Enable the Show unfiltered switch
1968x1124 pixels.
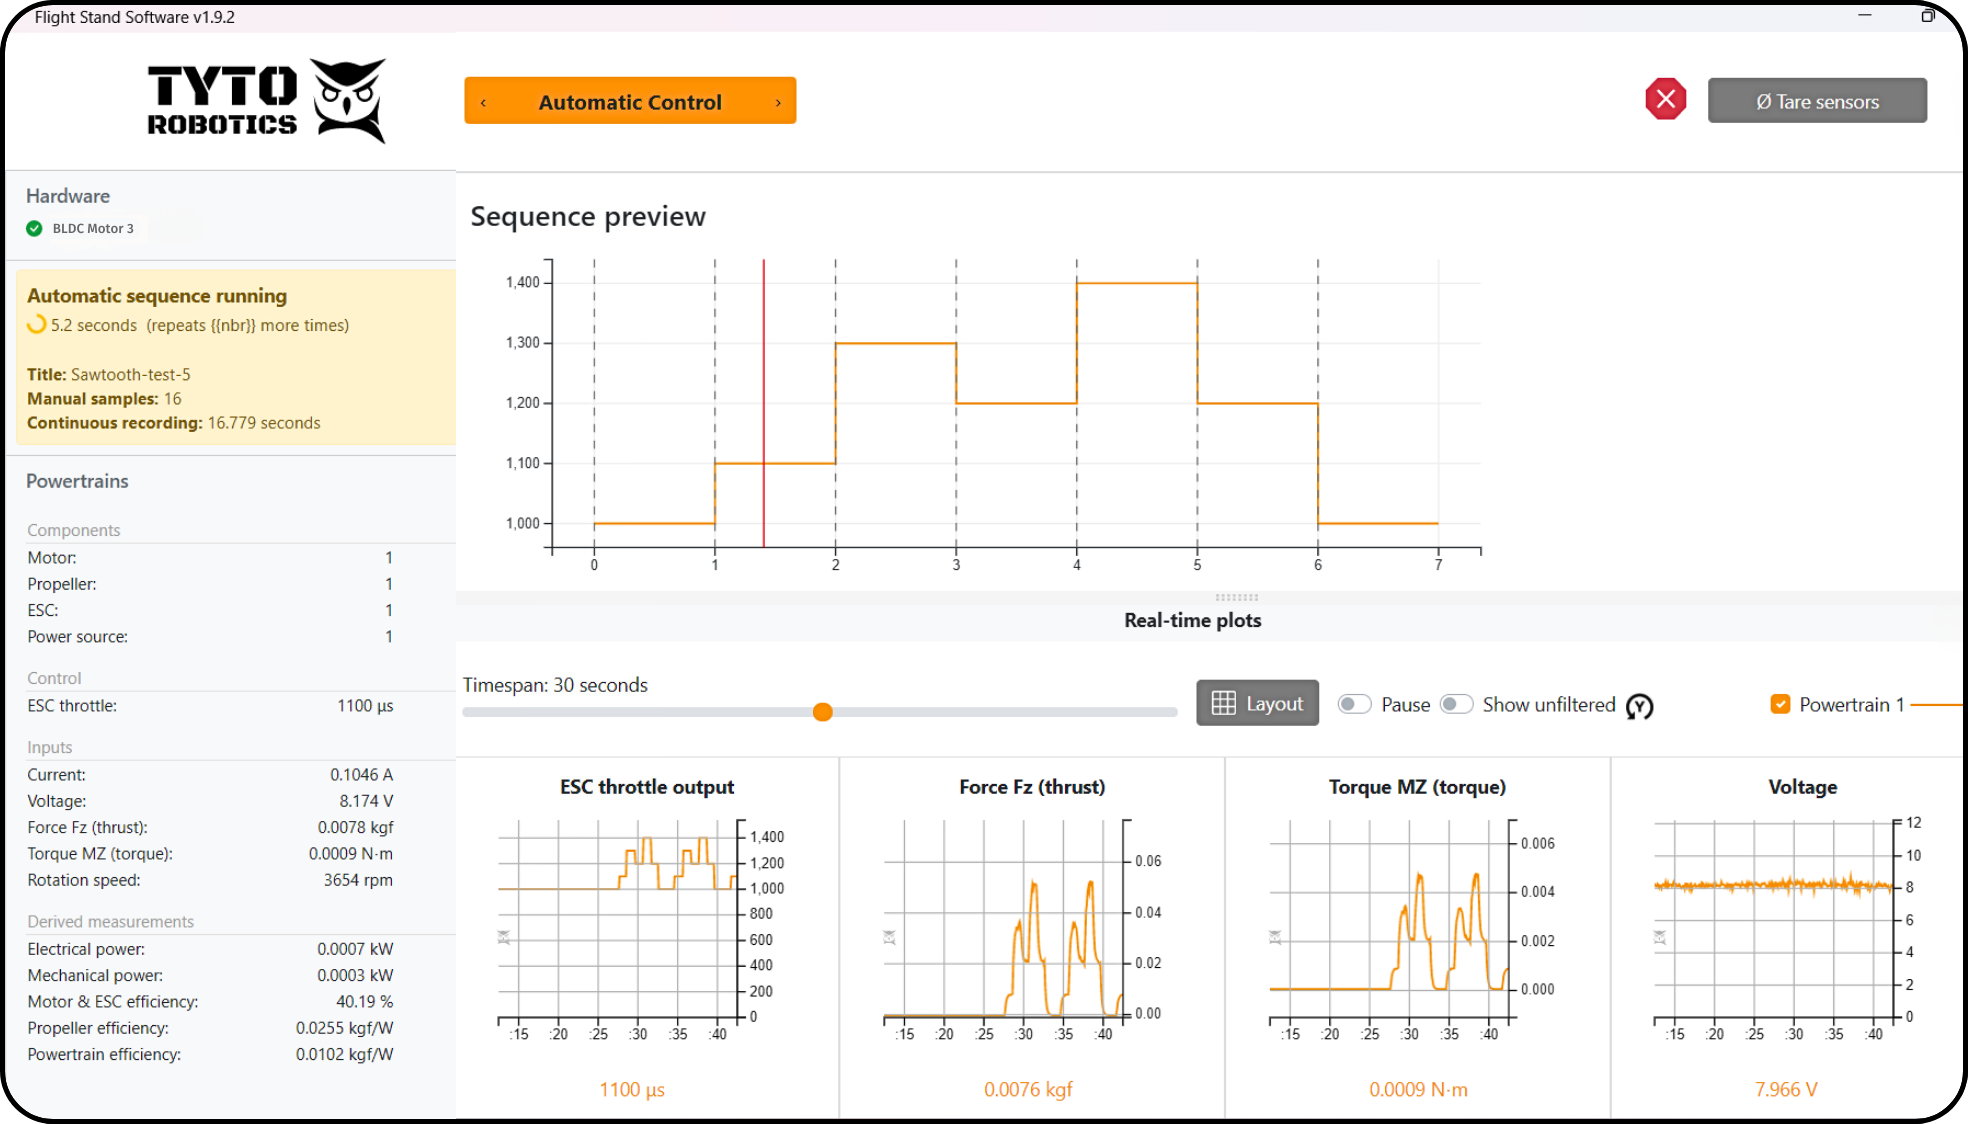pos(1456,704)
